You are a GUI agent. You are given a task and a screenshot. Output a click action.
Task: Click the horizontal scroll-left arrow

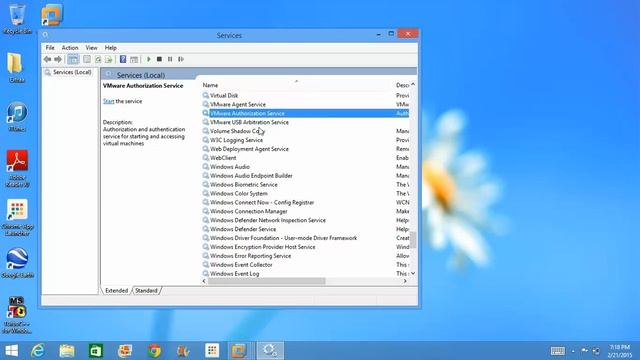tap(204, 281)
